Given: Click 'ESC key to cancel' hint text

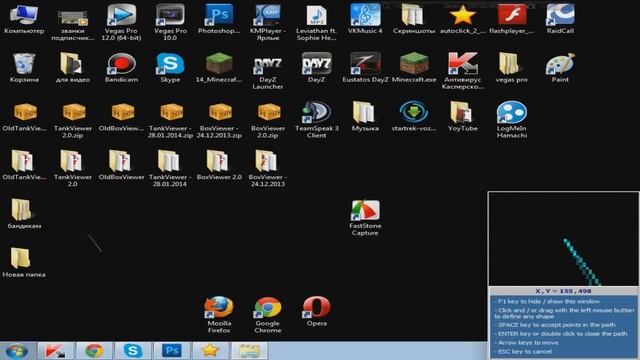Looking at the screenshot, I should (524, 351).
